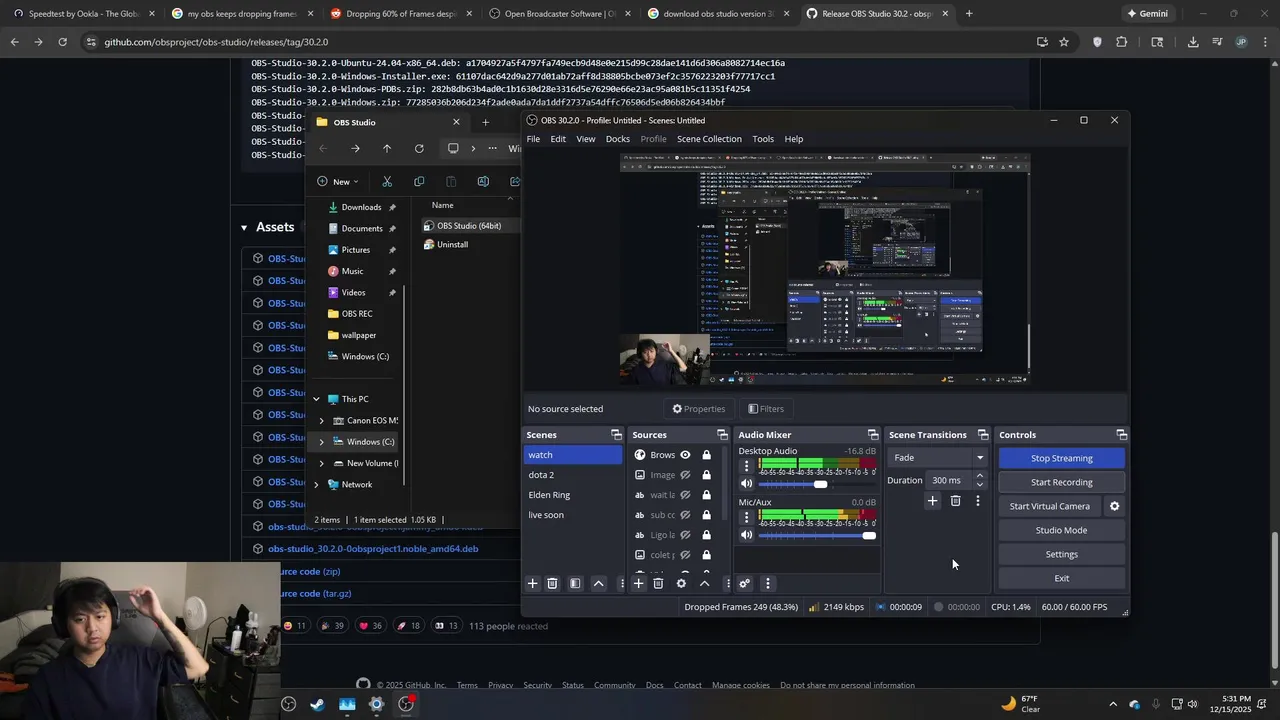Add a source using Sources plus icon
The image size is (1280, 720).
point(638,583)
